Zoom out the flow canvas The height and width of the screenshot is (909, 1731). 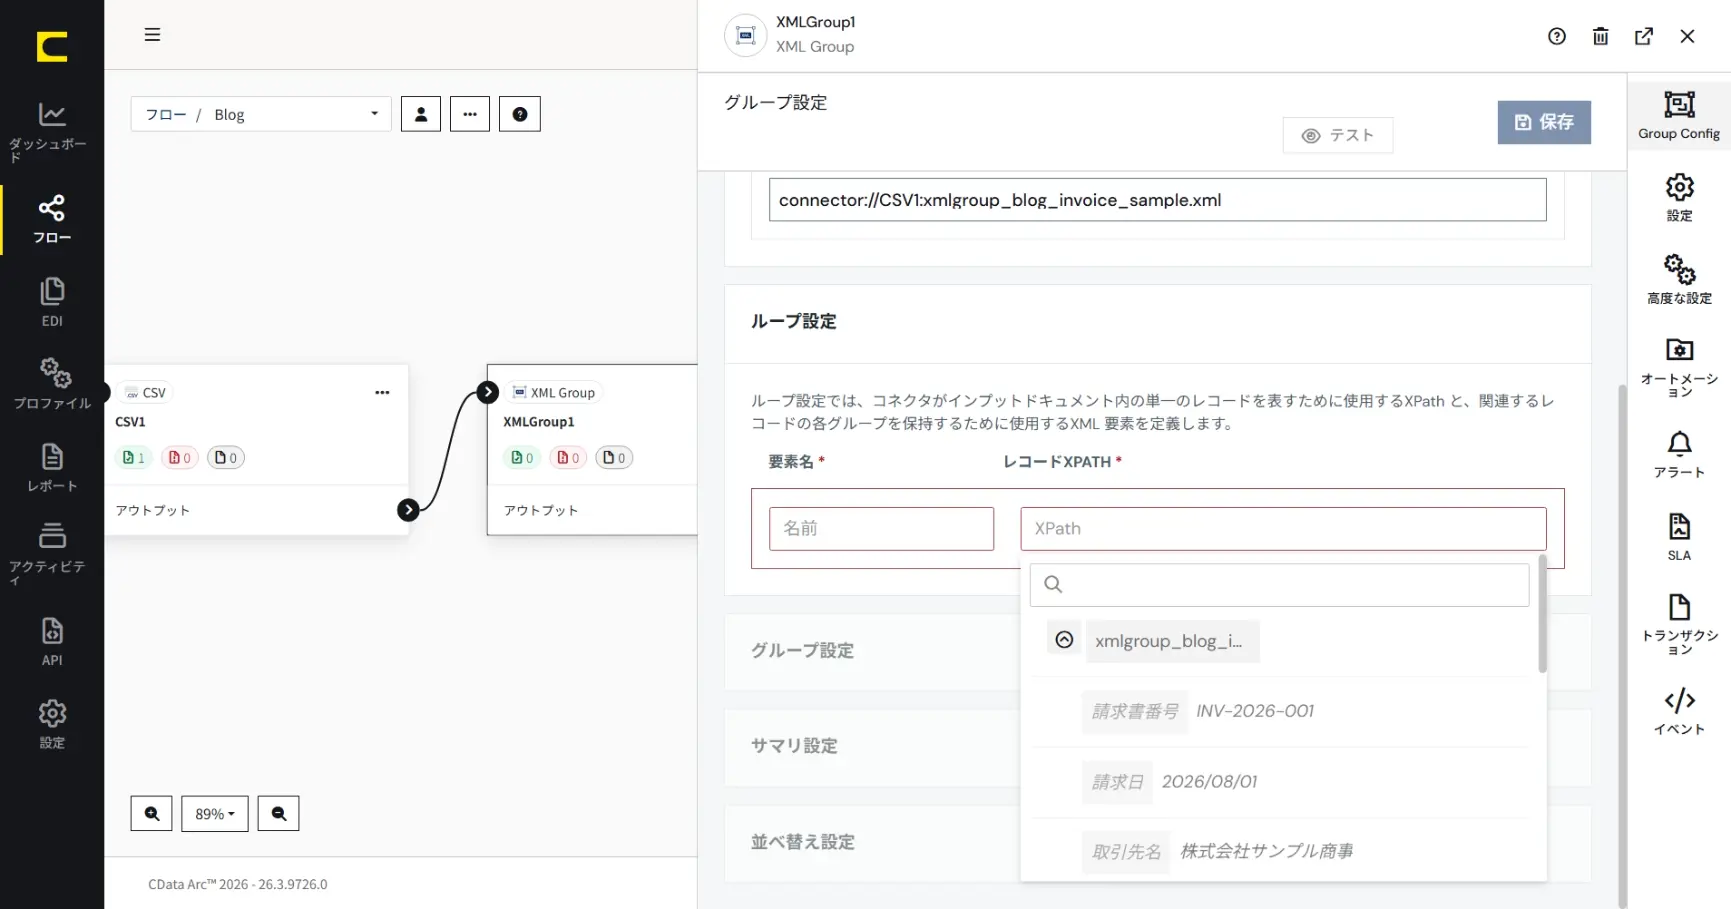pos(279,814)
